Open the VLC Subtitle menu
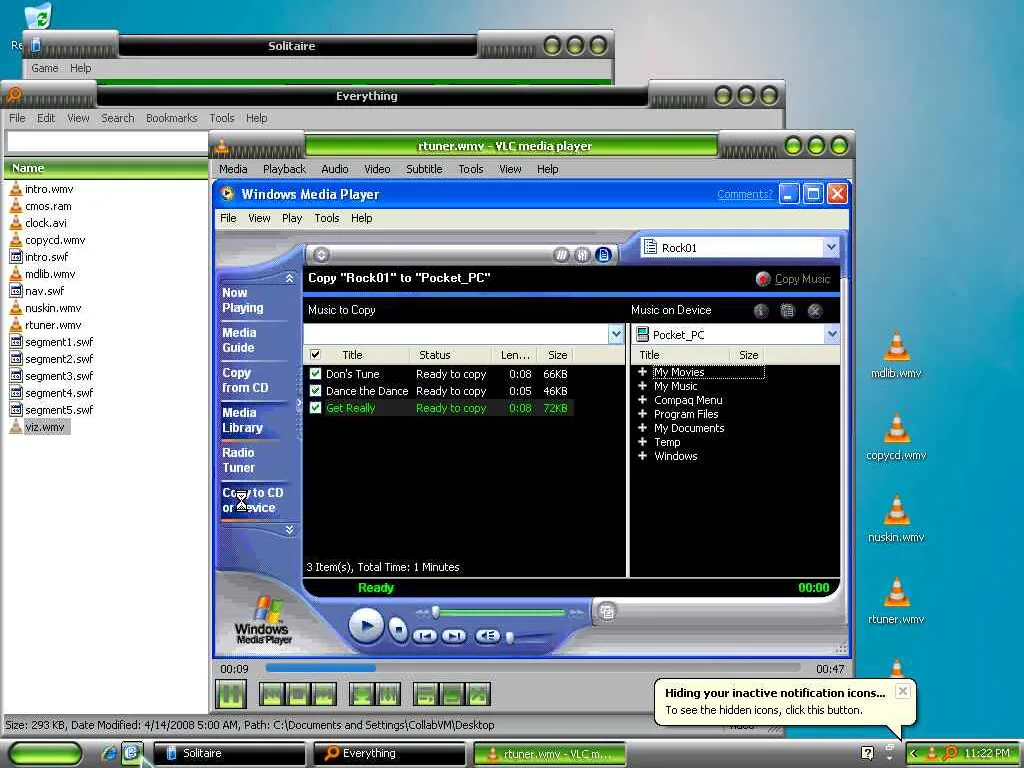Screen dimensions: 1024x768 tap(424, 169)
